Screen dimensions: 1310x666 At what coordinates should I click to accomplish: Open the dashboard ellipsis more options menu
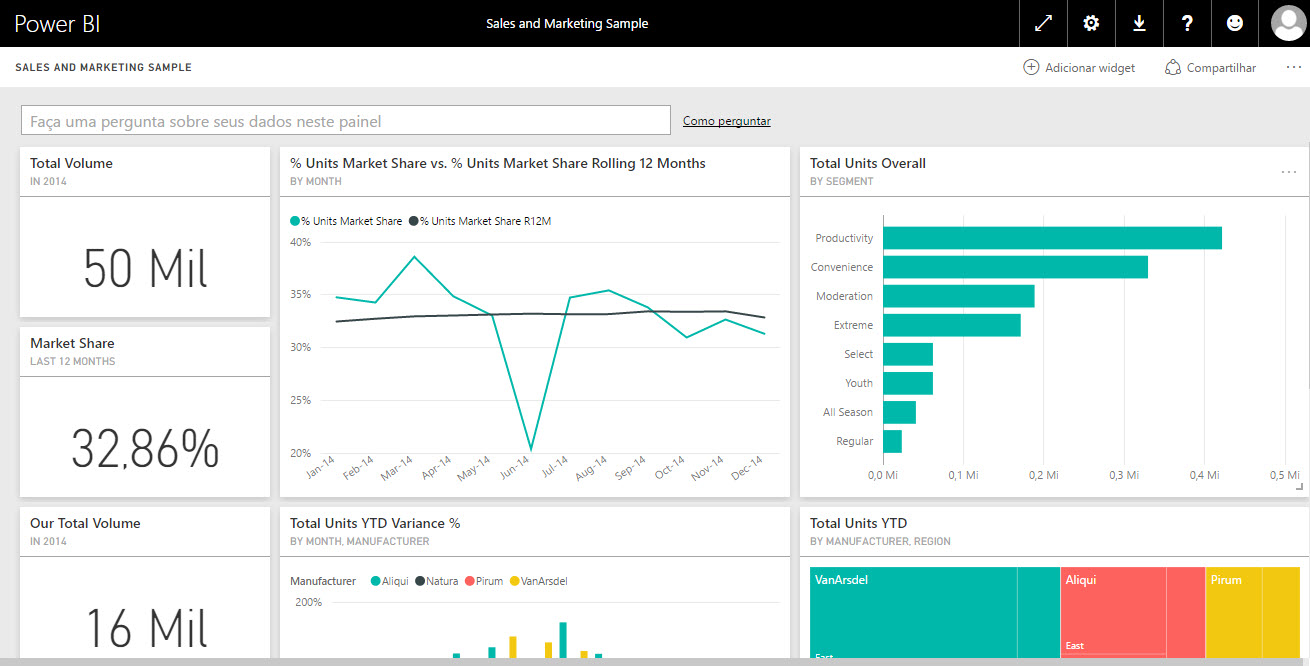click(1293, 67)
